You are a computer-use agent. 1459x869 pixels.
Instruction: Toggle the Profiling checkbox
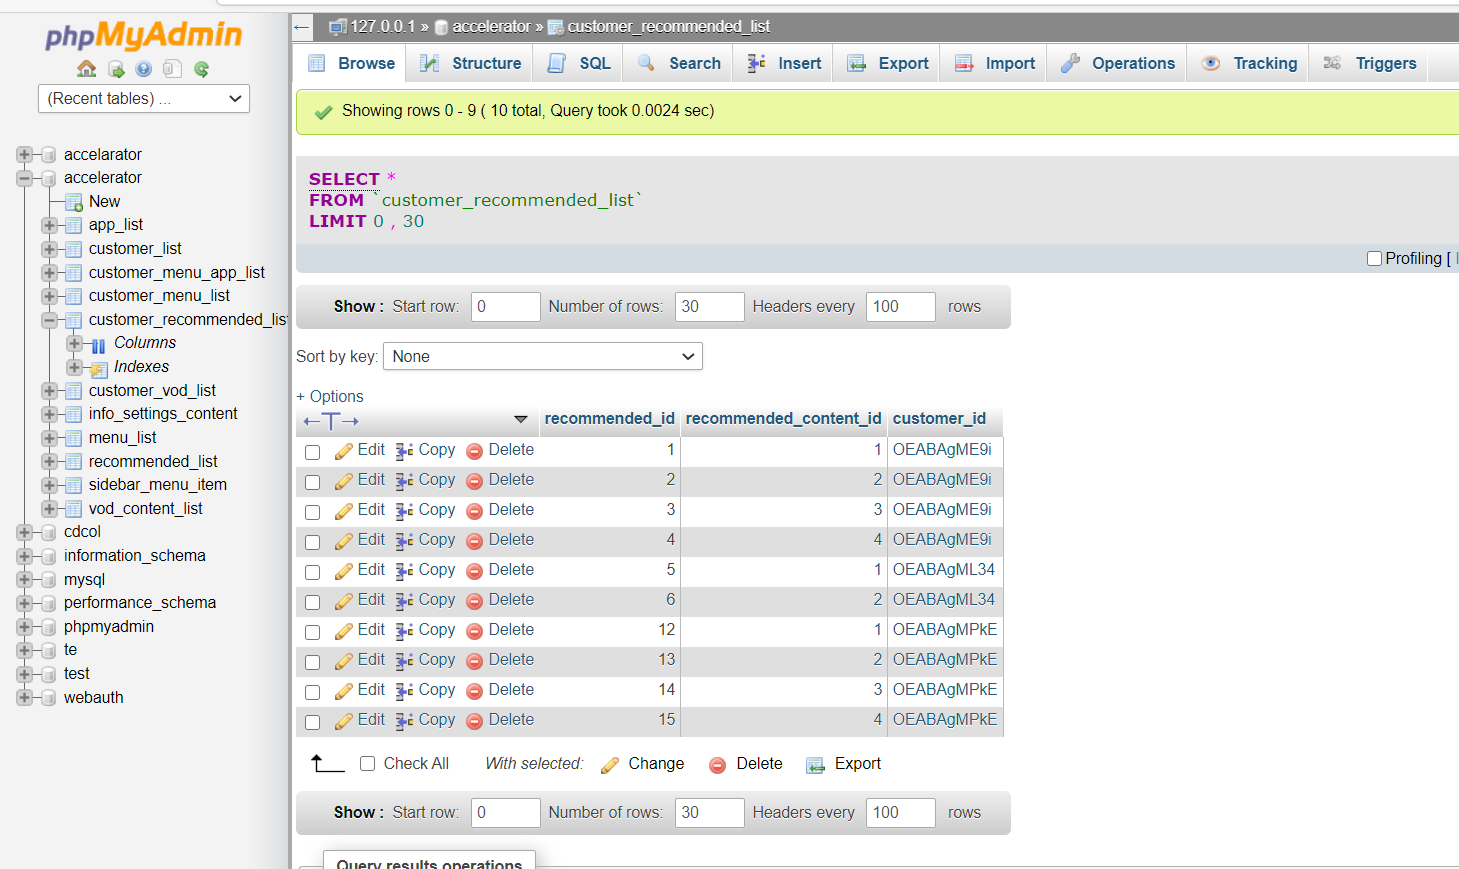(1374, 259)
